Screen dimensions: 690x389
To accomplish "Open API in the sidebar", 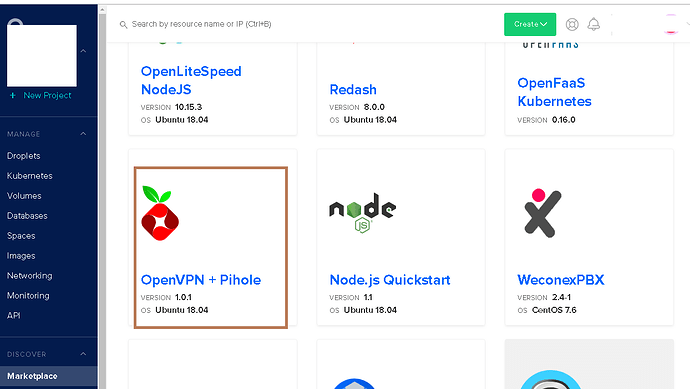I will [x=13, y=316].
